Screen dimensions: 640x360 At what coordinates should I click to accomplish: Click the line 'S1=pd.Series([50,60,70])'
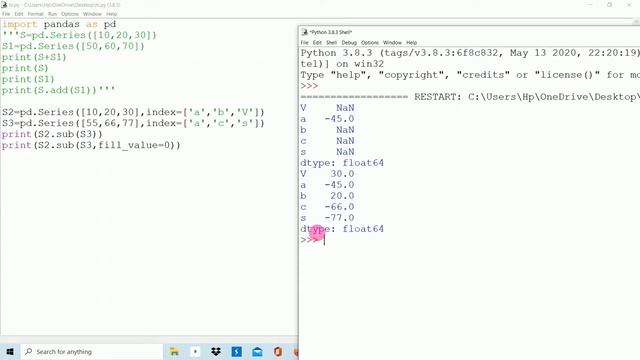(x=73, y=46)
